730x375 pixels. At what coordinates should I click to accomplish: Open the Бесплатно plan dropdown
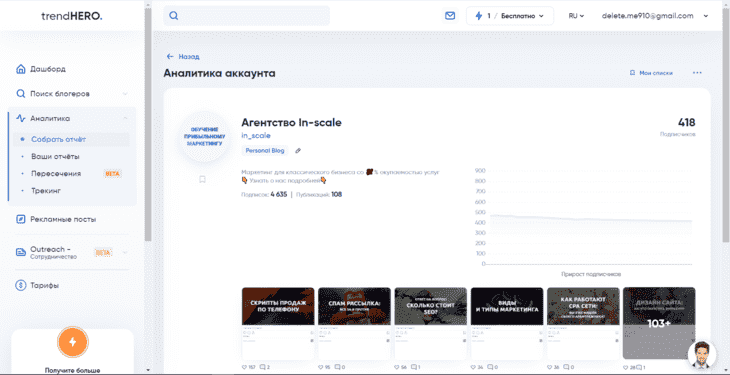click(510, 16)
